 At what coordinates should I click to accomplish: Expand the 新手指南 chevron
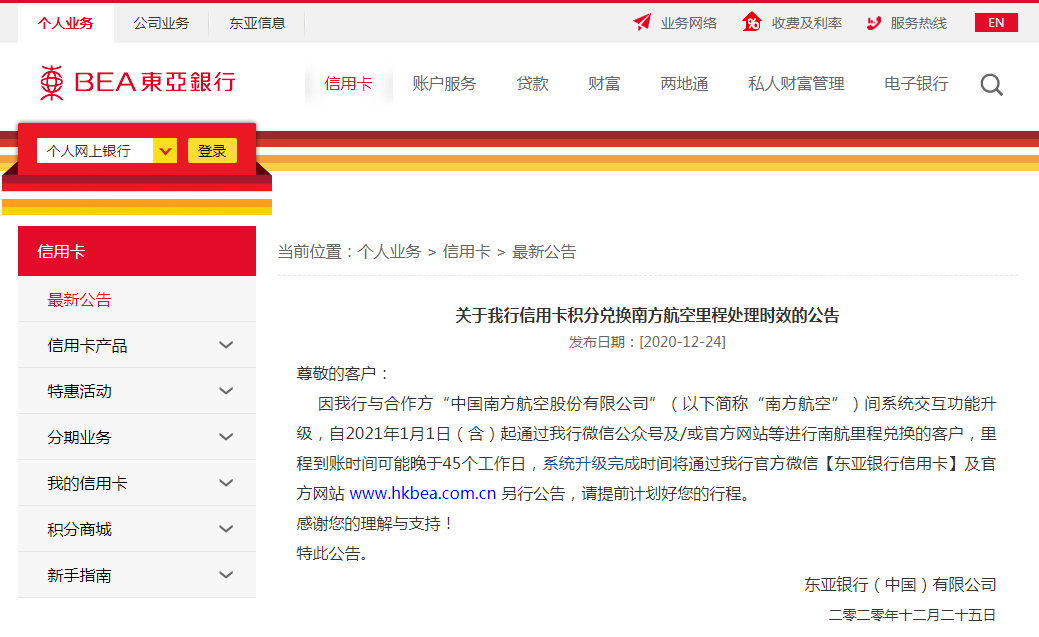pyautogui.click(x=226, y=575)
